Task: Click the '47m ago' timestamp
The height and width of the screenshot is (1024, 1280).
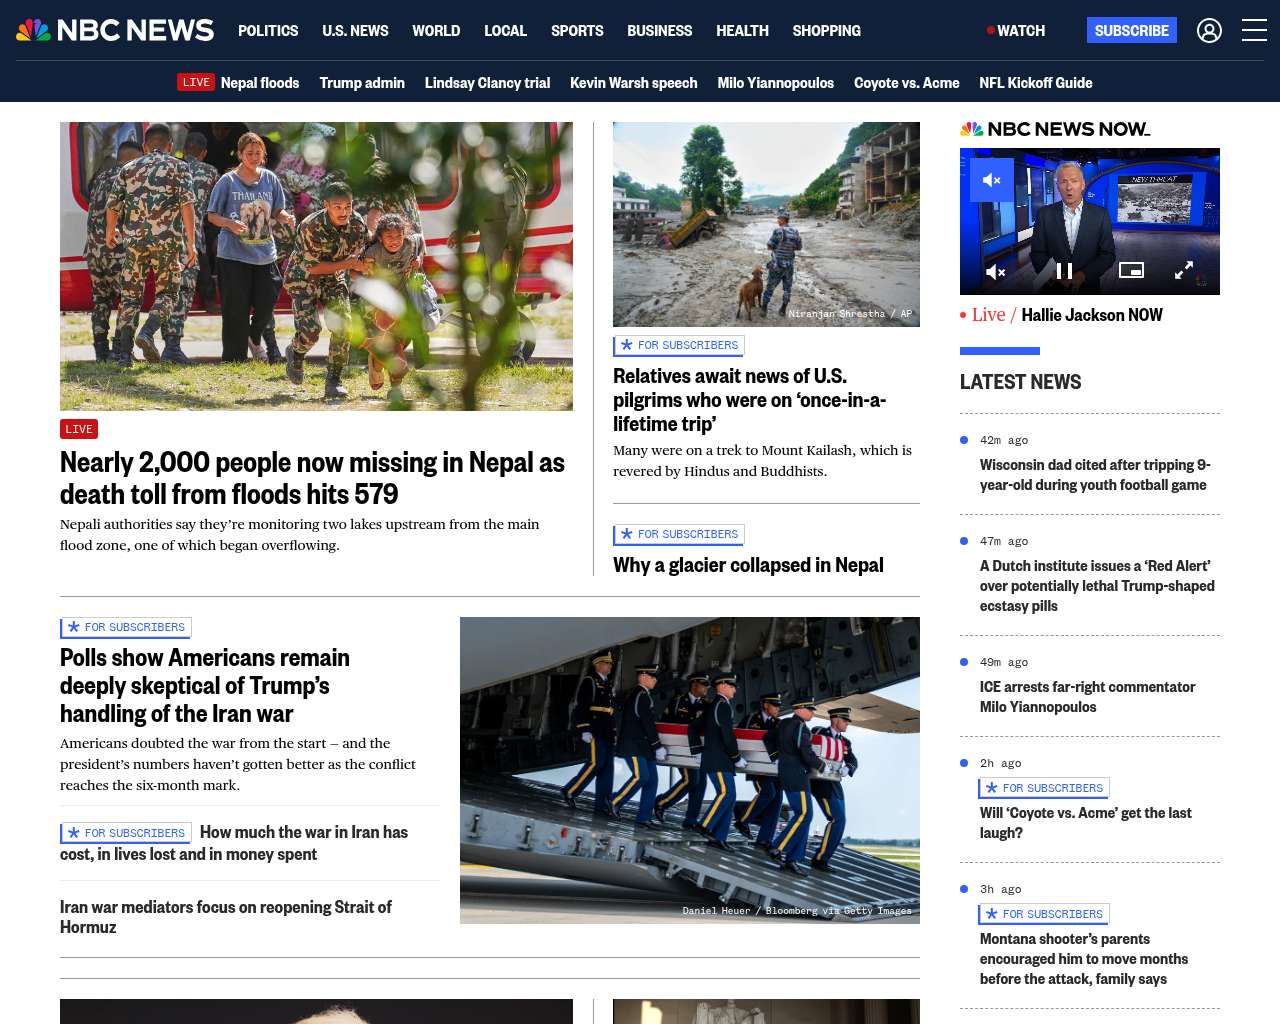Action: coord(1004,541)
